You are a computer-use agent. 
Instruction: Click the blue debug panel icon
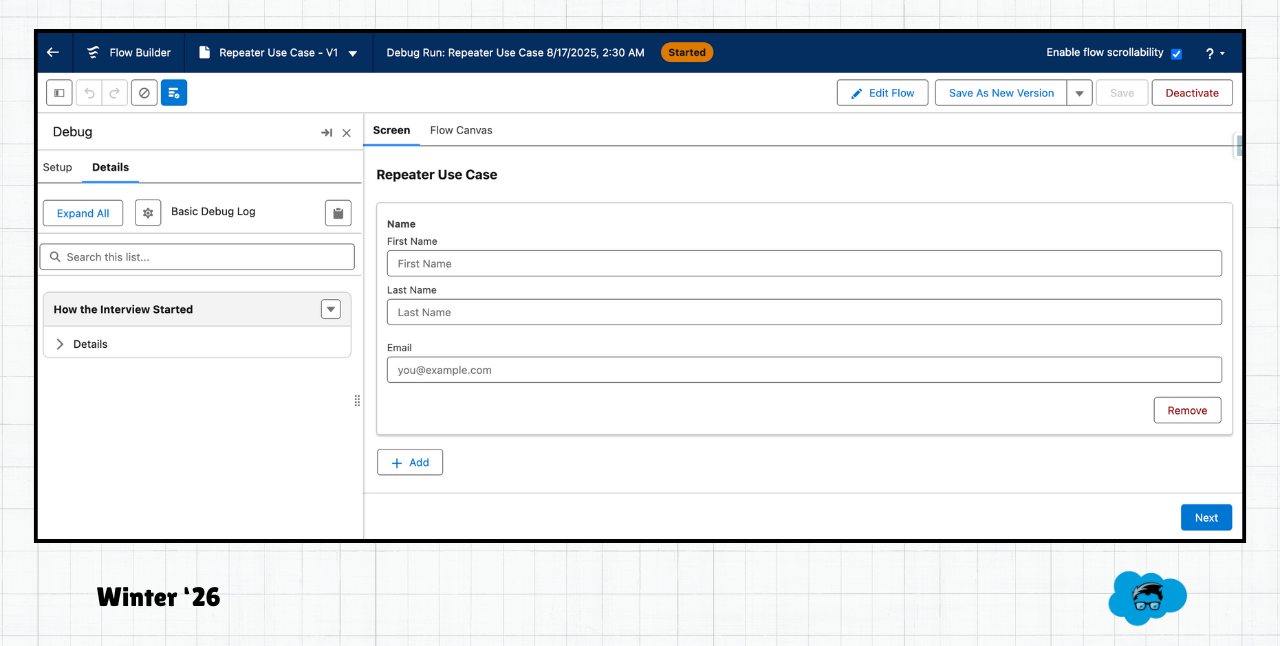(174, 93)
